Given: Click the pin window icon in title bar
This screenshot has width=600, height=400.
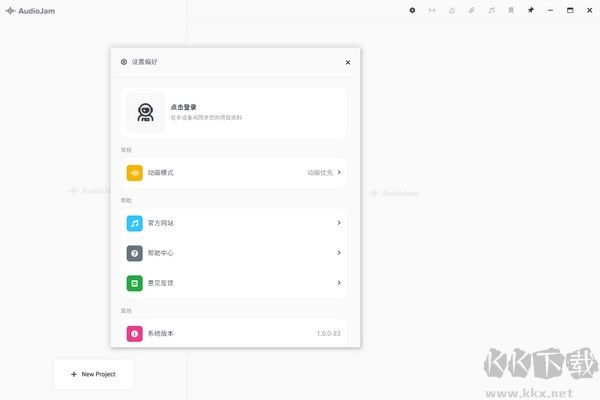Looking at the screenshot, I should (x=531, y=10).
